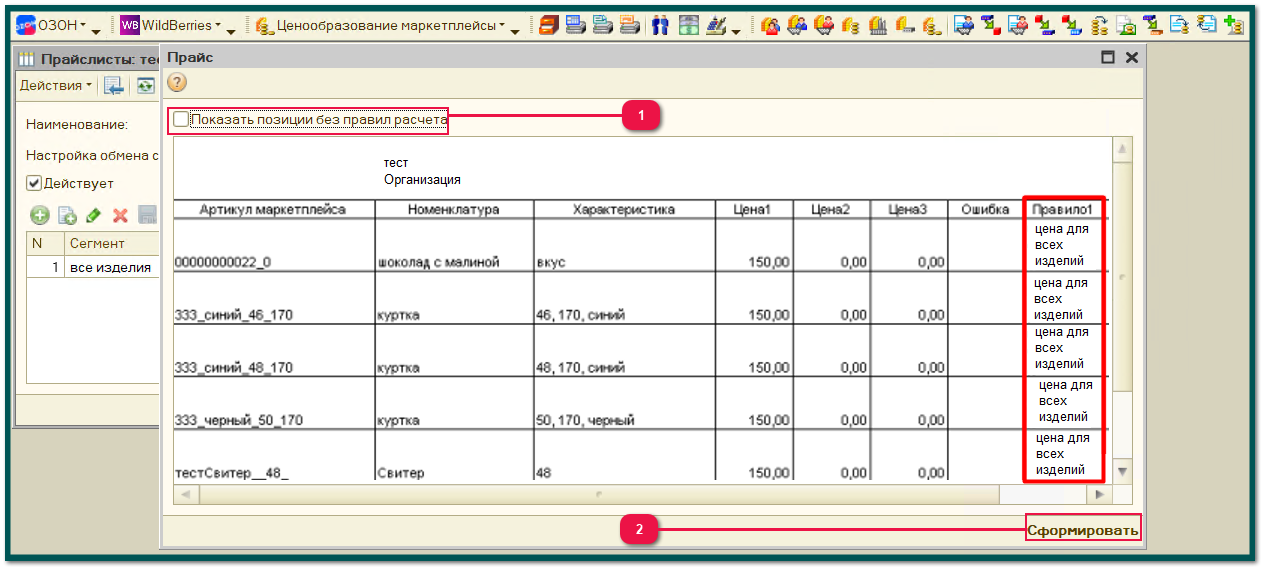
Task: Click first toolbar icon with red person
Action: (x=770, y=25)
